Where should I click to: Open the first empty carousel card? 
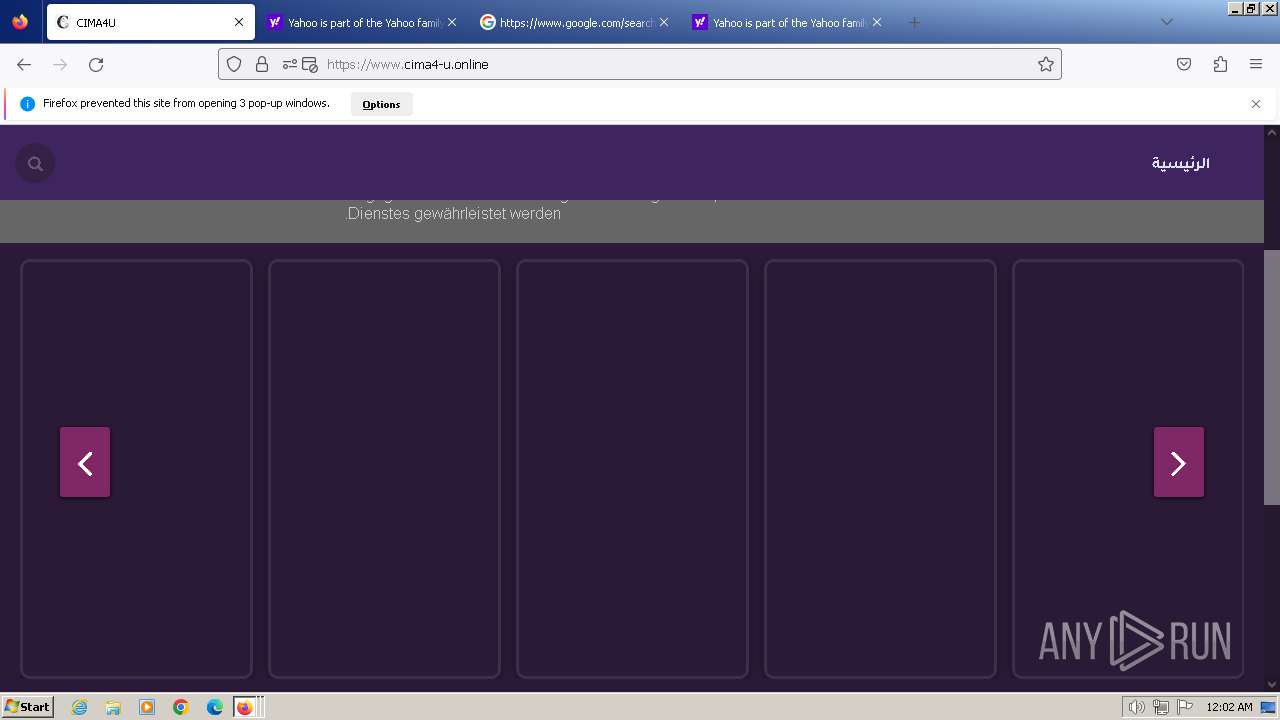tap(137, 469)
